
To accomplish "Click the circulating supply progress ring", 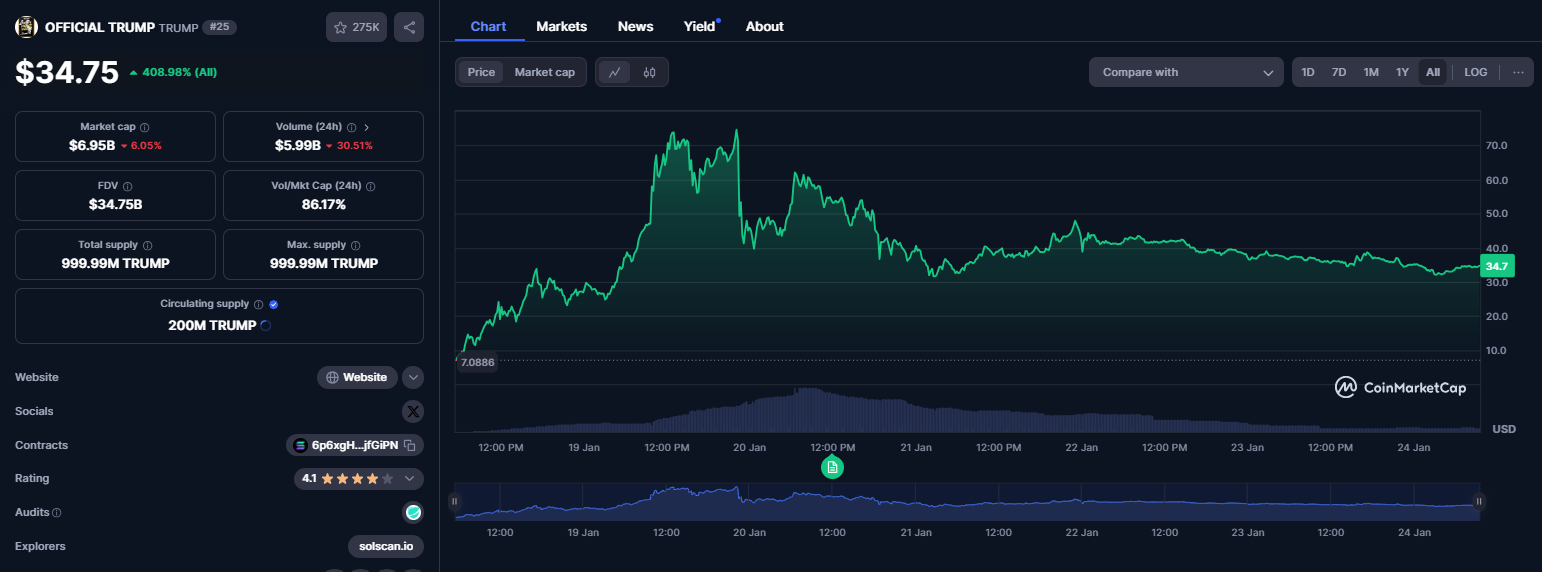I will tap(265, 325).
